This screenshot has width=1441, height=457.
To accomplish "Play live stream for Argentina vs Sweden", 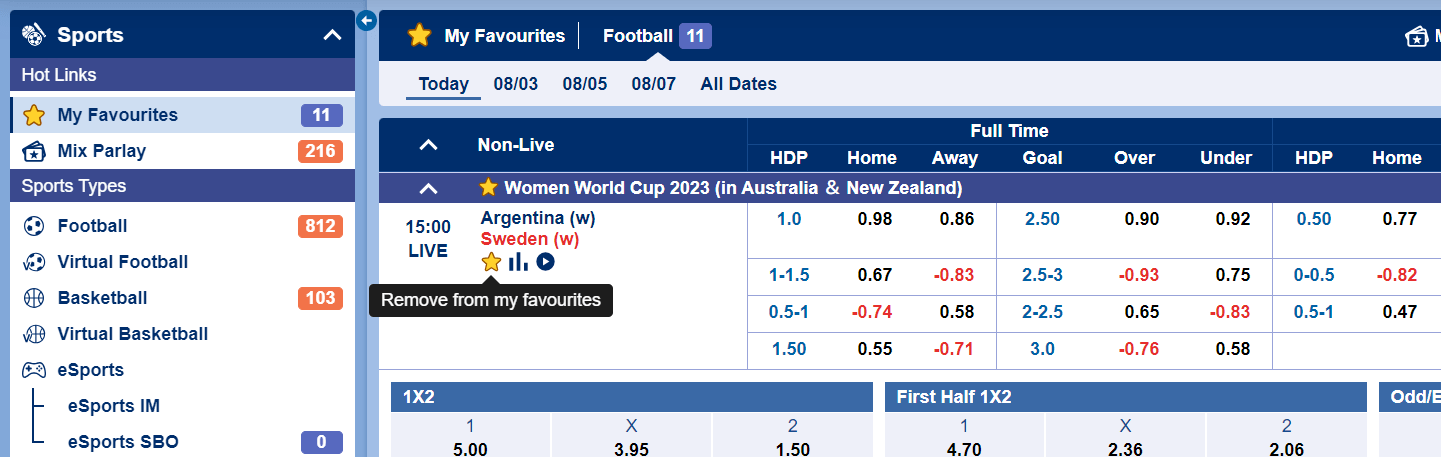I will 545,262.
